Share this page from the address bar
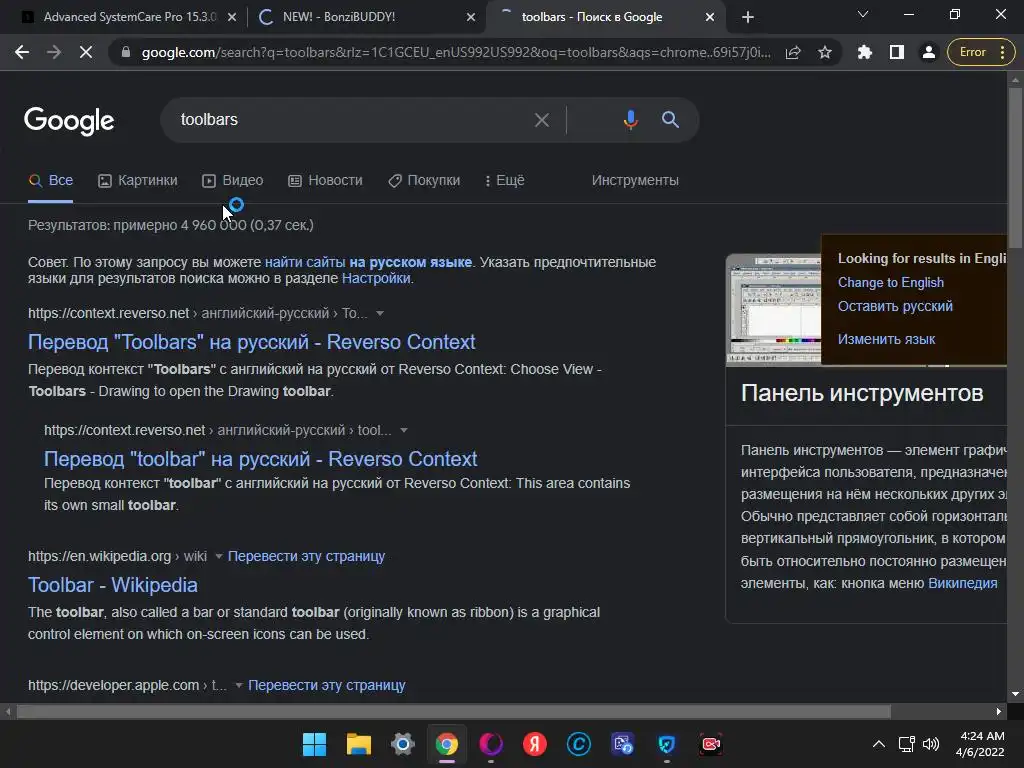Image resolution: width=1024 pixels, height=768 pixels. tap(793, 52)
